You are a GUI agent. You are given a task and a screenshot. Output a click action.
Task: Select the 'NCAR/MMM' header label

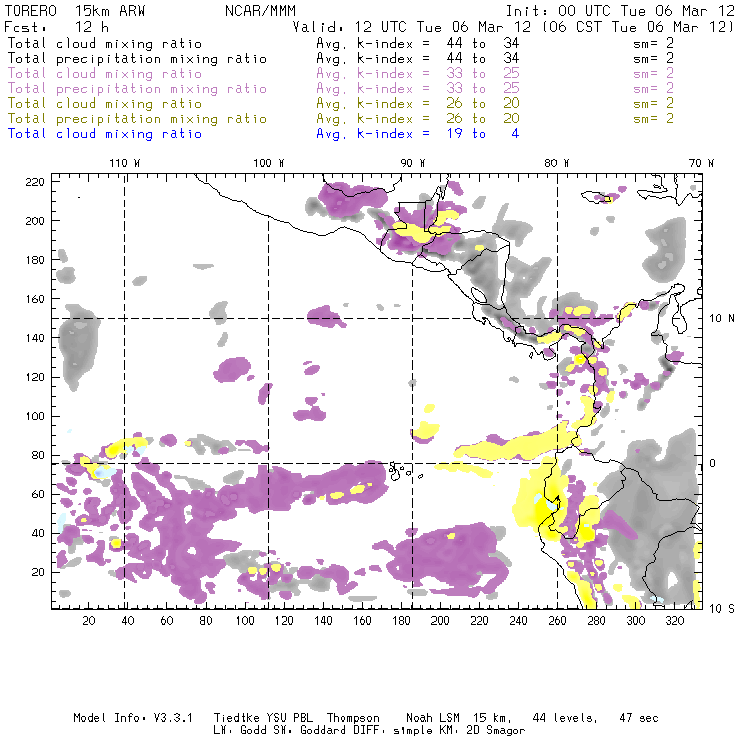[260, 11]
